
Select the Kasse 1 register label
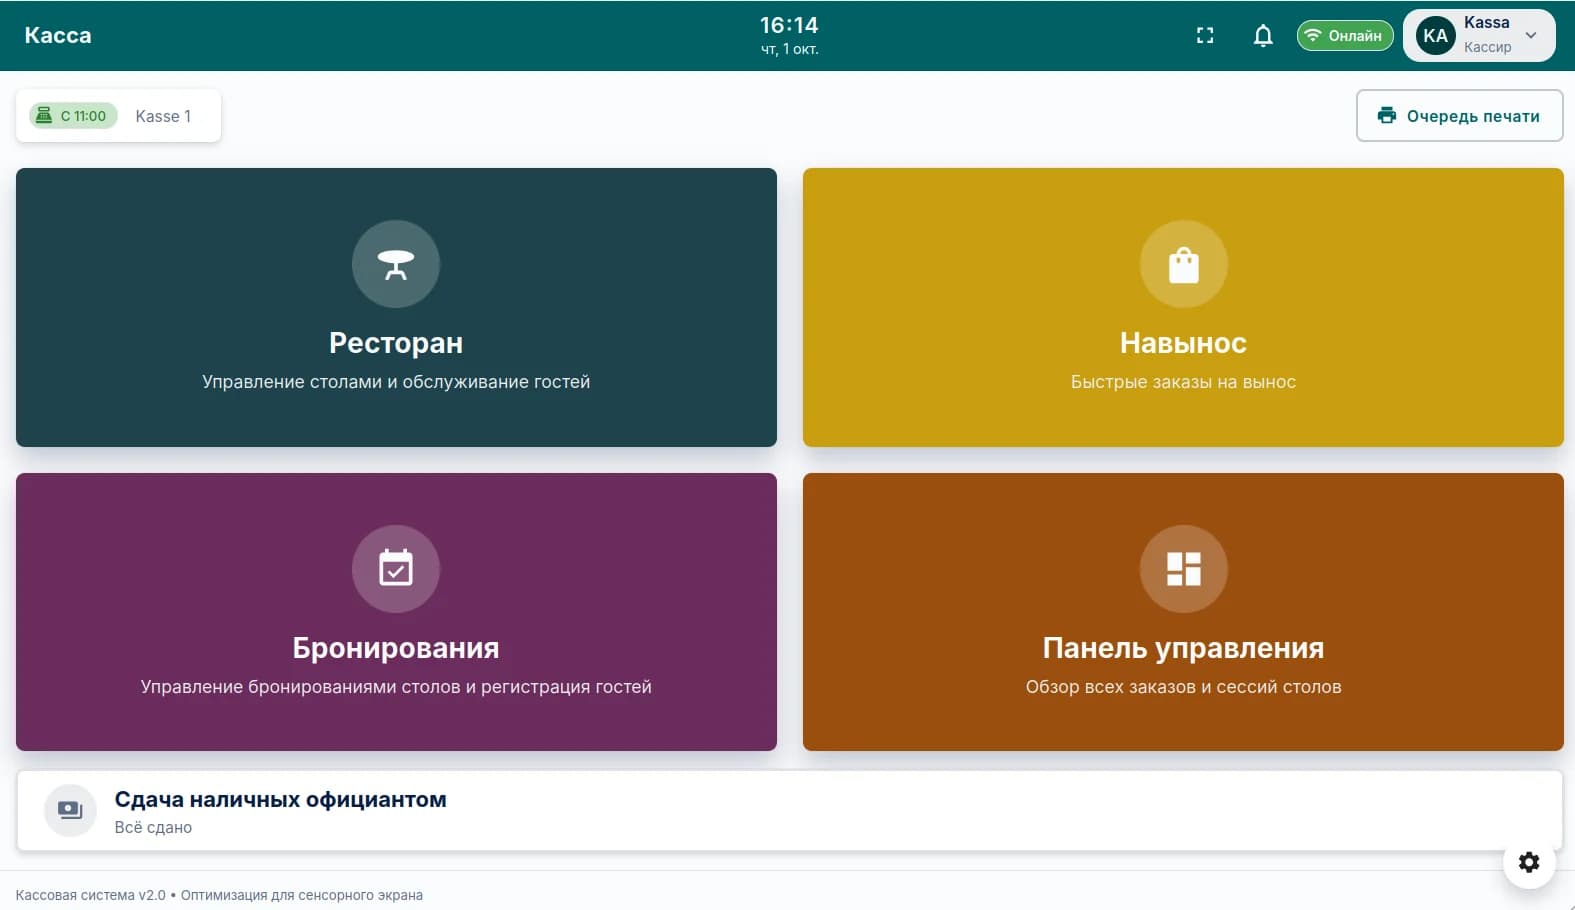coord(163,116)
